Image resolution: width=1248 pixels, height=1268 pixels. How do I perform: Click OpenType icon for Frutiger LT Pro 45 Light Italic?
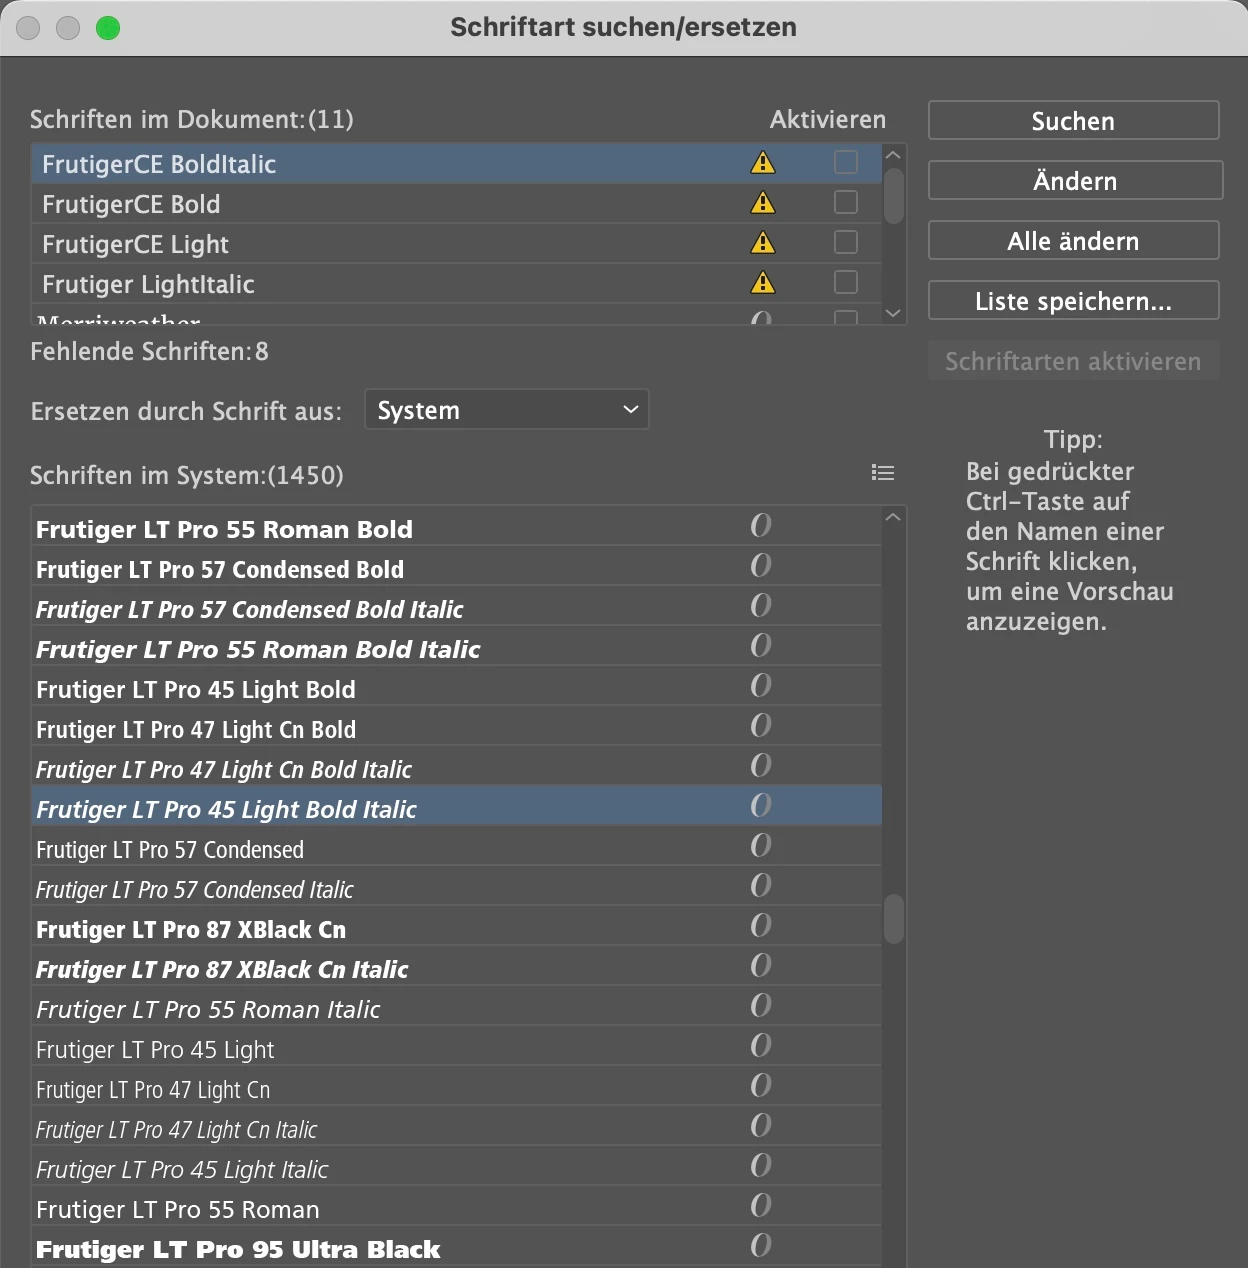pos(761,1165)
